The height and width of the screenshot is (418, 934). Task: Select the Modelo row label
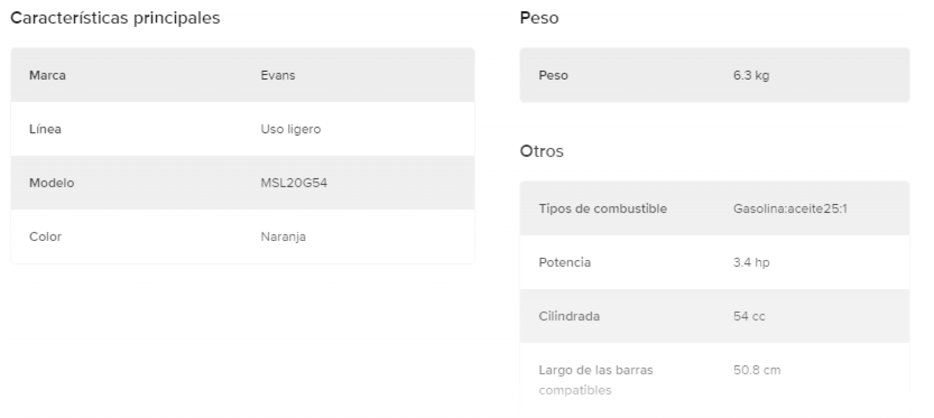pyautogui.click(x=52, y=184)
